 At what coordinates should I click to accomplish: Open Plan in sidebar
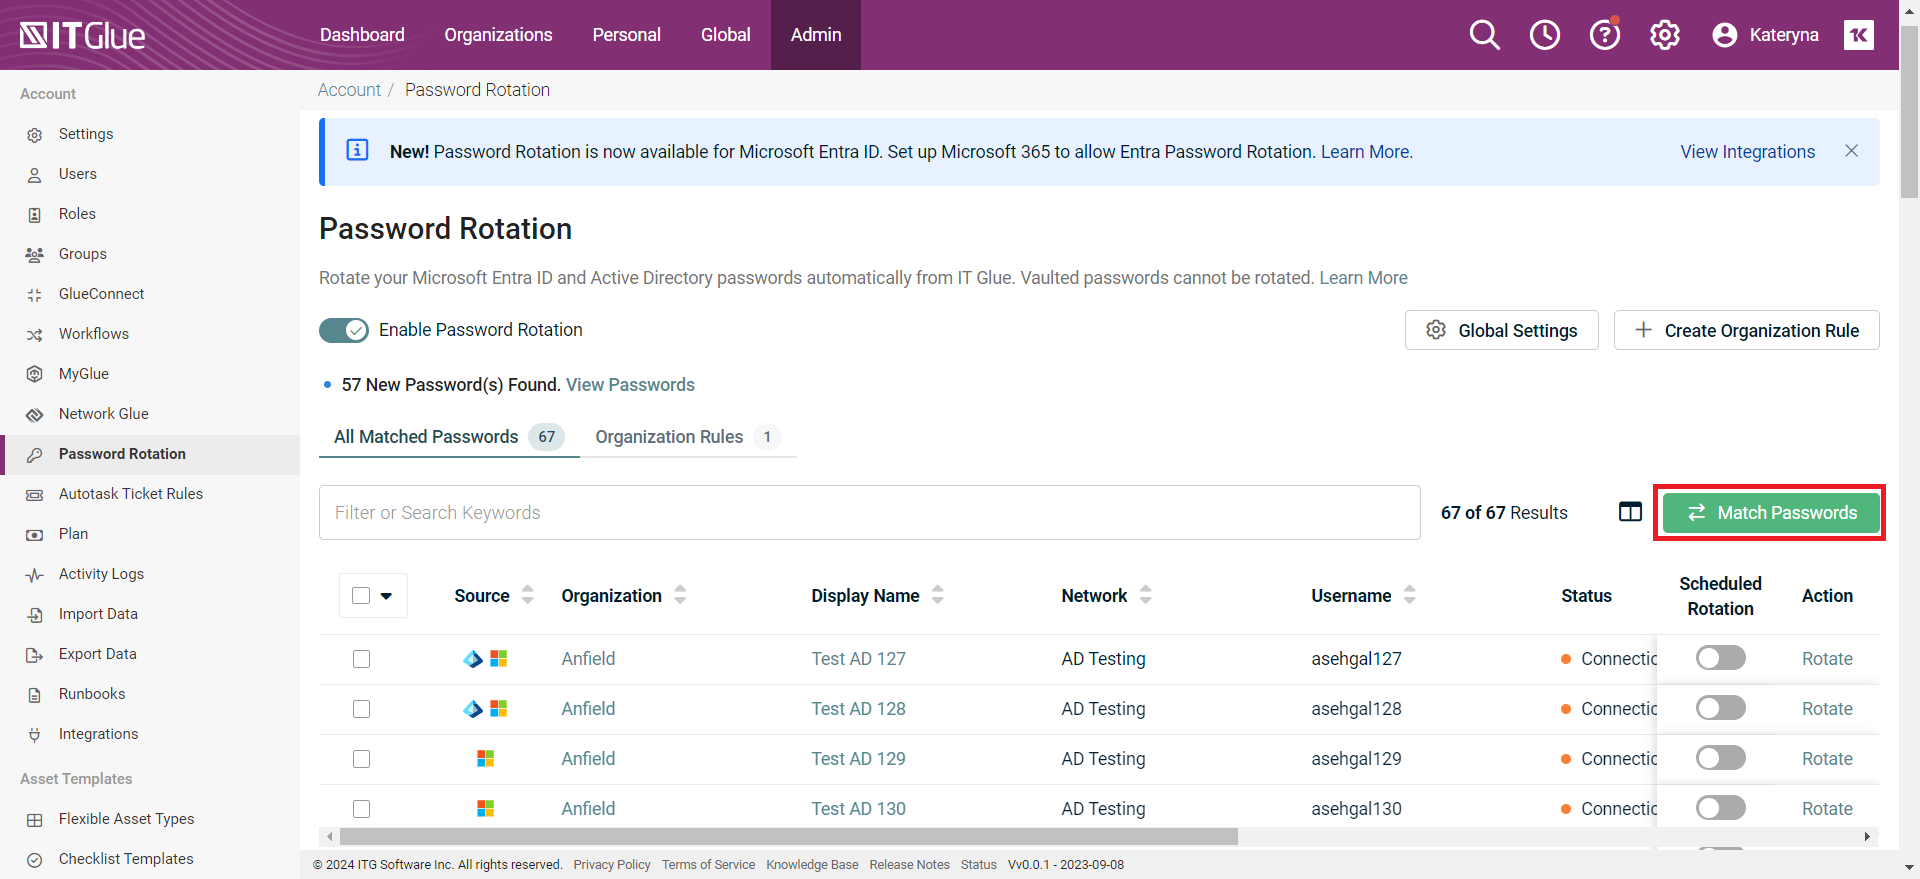(x=73, y=534)
